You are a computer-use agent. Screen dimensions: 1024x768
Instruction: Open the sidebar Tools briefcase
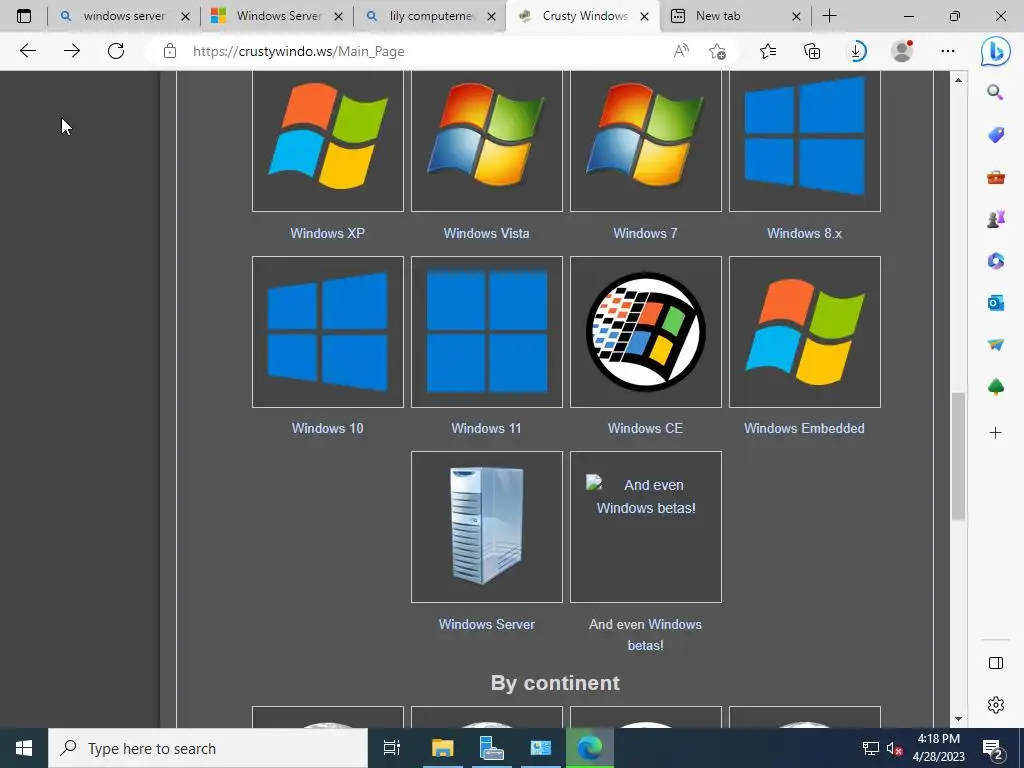pos(995,177)
